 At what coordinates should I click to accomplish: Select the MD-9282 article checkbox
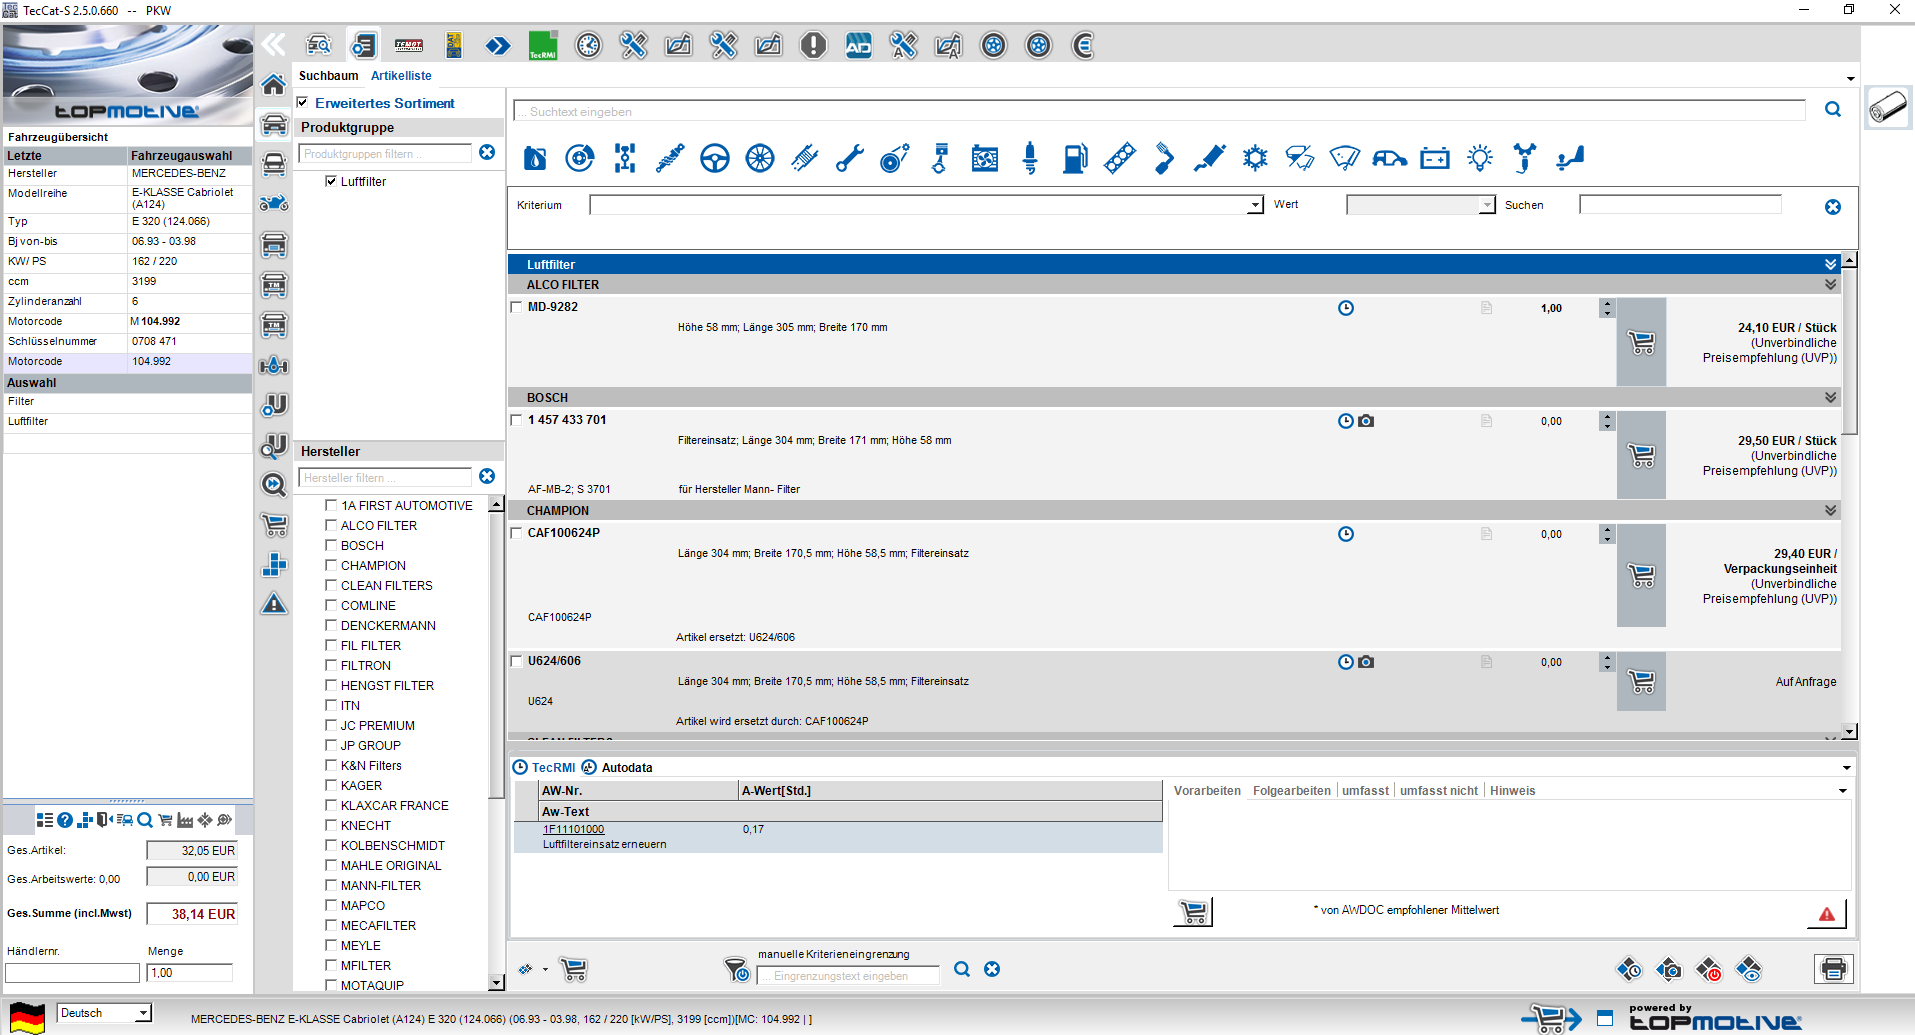517,307
